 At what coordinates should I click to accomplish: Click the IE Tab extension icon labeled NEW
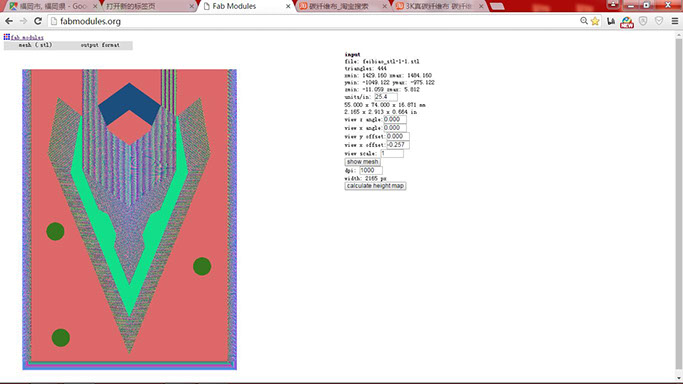627,22
